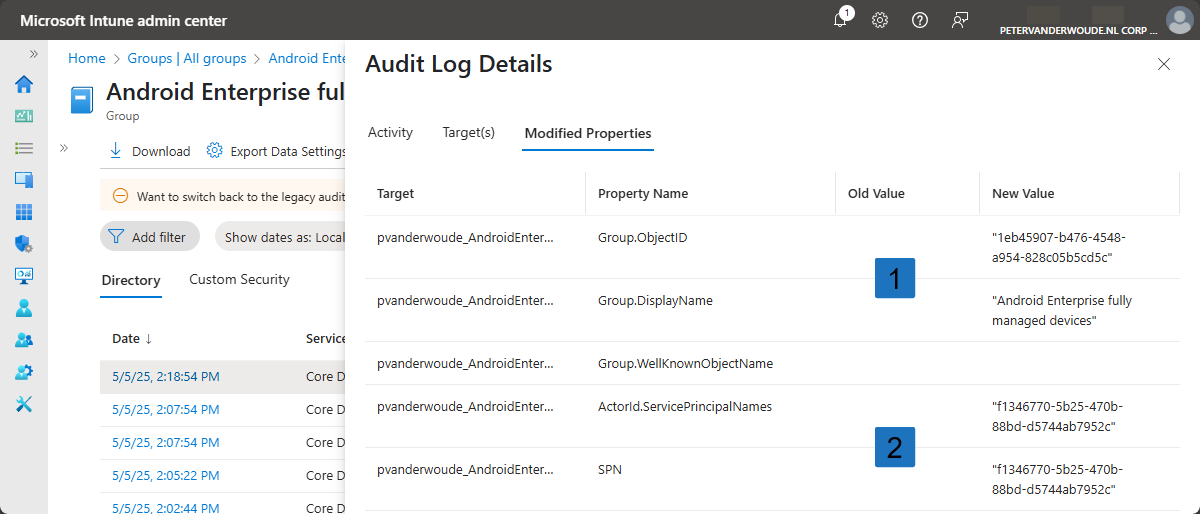Screen dimensions: 1200x514
Task: Open the settings gear in top bar
Action: click(880, 20)
